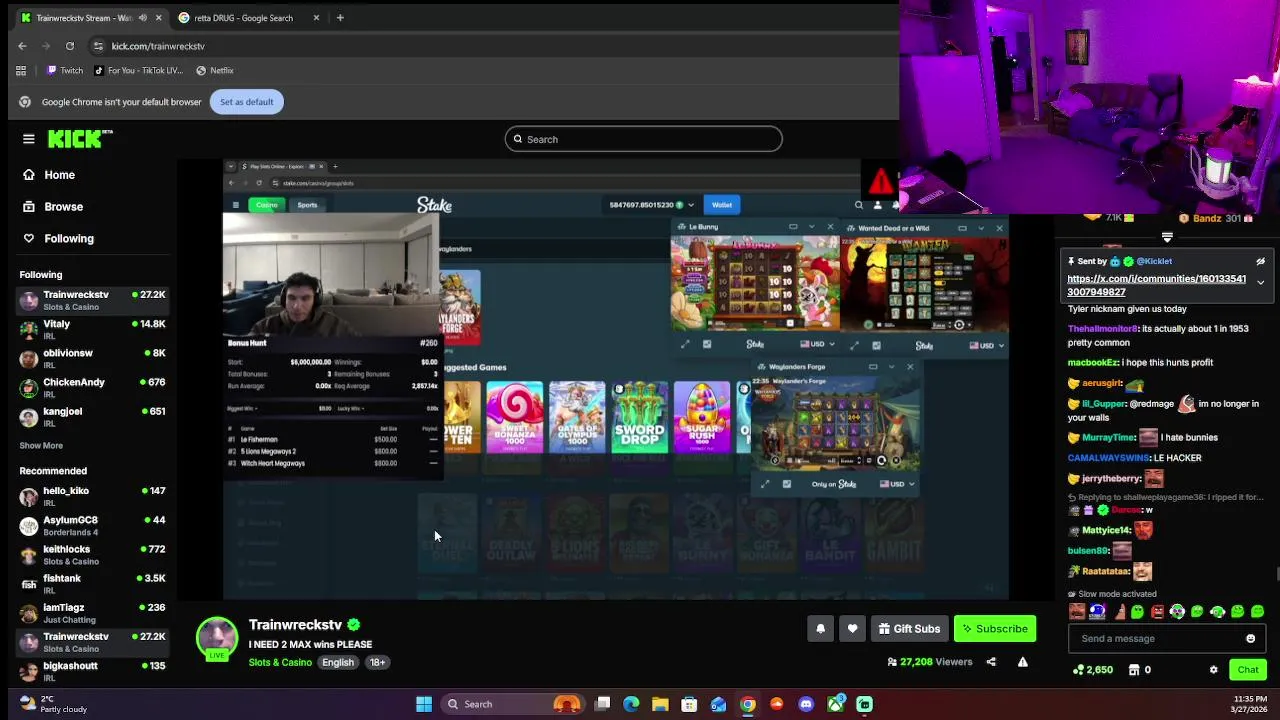Image resolution: width=1280 pixels, height=720 pixels.
Task: Open the taskbar clock and date
Action: [1248, 704]
